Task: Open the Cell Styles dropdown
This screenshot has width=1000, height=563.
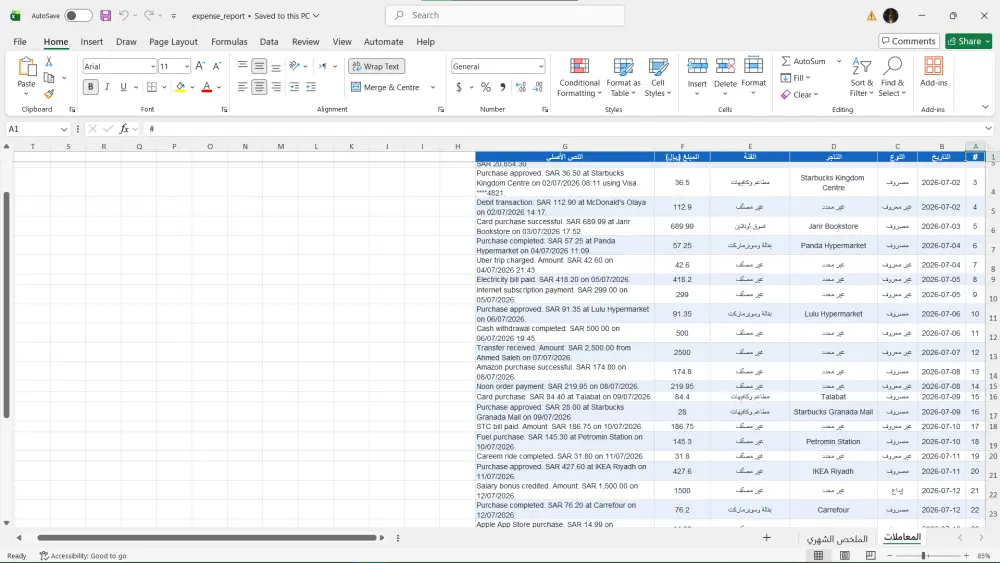Action: click(658, 77)
